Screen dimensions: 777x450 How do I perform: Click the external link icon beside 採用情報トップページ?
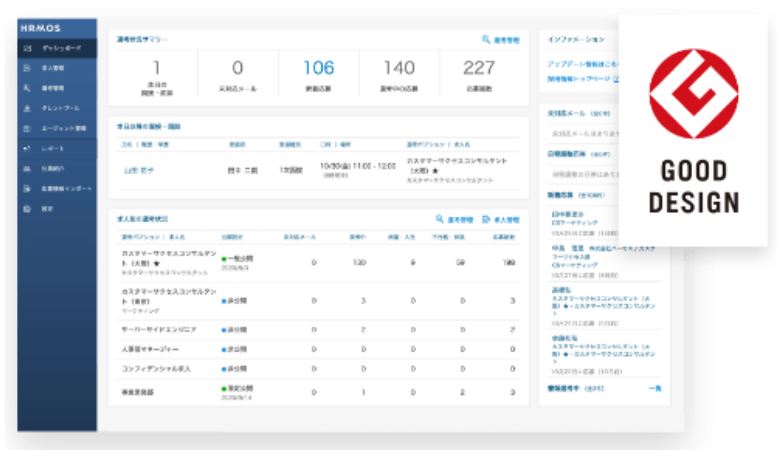[616, 78]
